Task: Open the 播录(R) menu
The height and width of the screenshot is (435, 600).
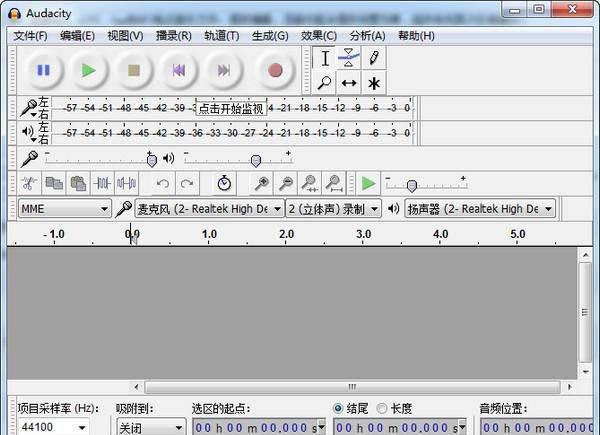Action: pyautogui.click(x=174, y=36)
